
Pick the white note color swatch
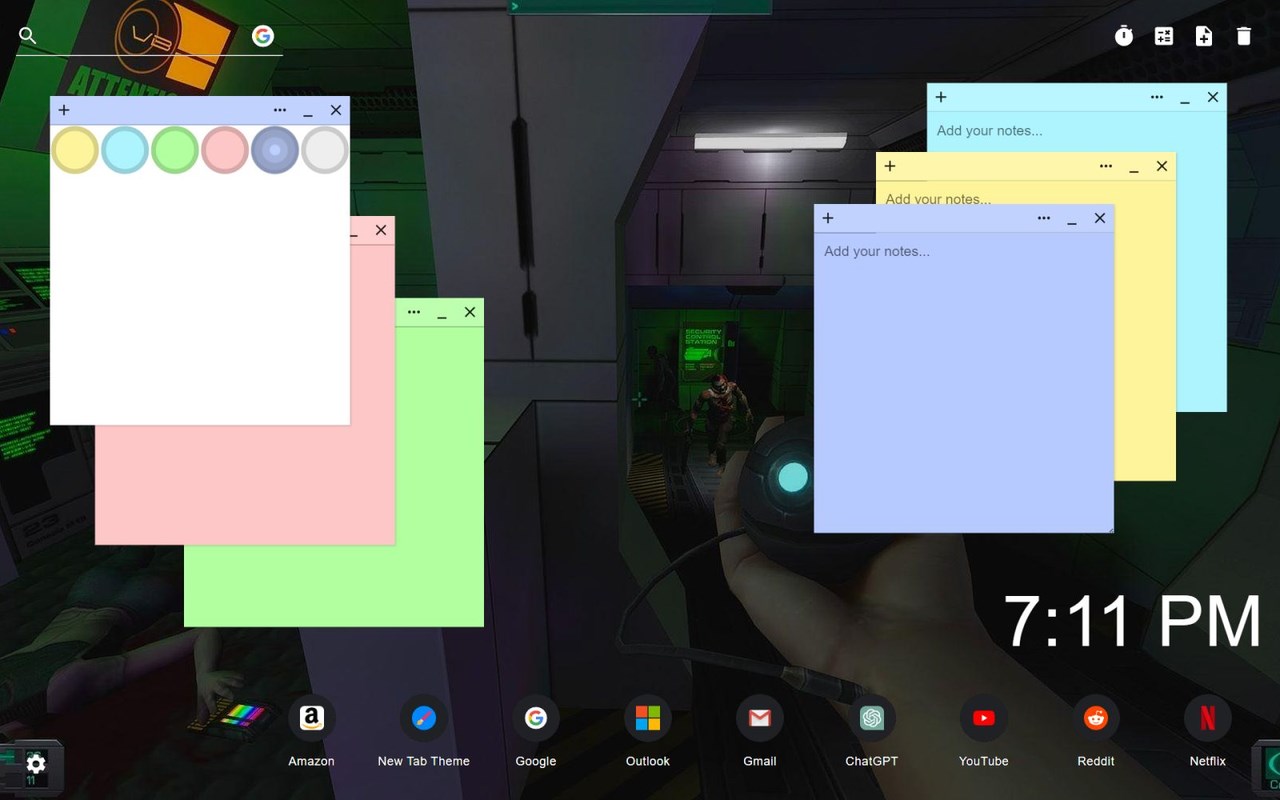(325, 150)
